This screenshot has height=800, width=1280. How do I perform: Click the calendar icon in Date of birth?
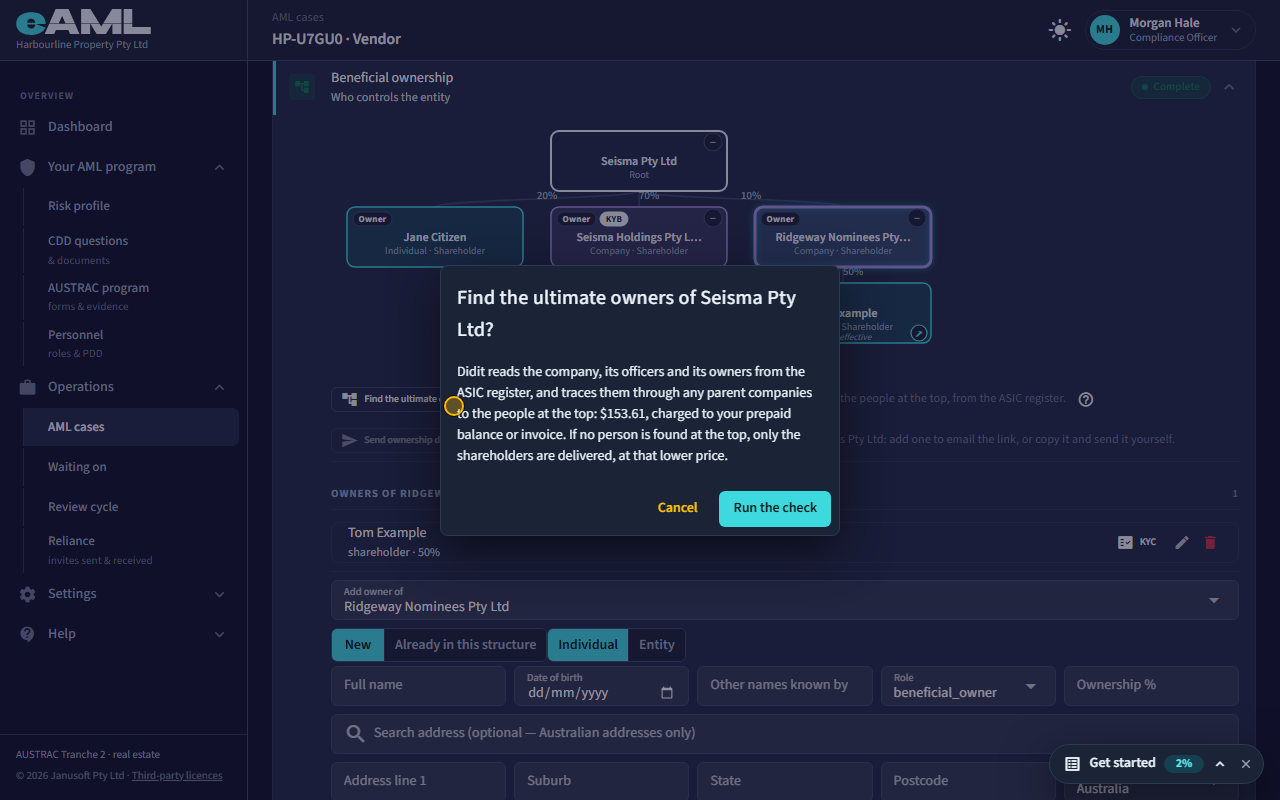pyautogui.click(x=667, y=693)
